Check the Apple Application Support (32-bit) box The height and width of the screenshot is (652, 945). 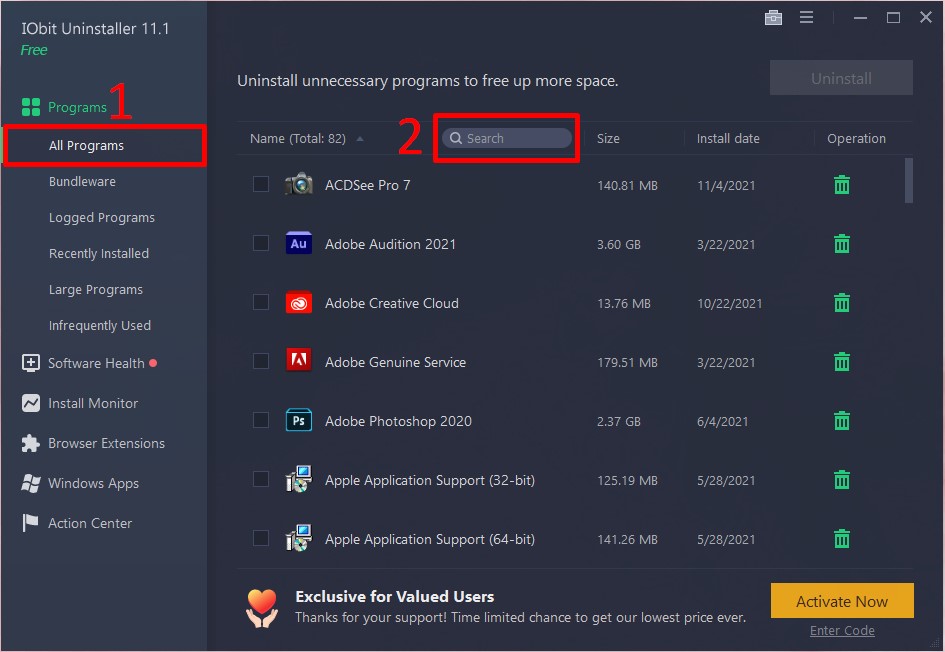[261, 479]
